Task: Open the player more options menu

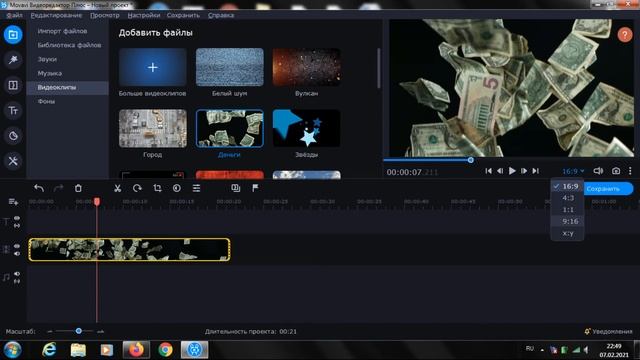Action: point(630,171)
